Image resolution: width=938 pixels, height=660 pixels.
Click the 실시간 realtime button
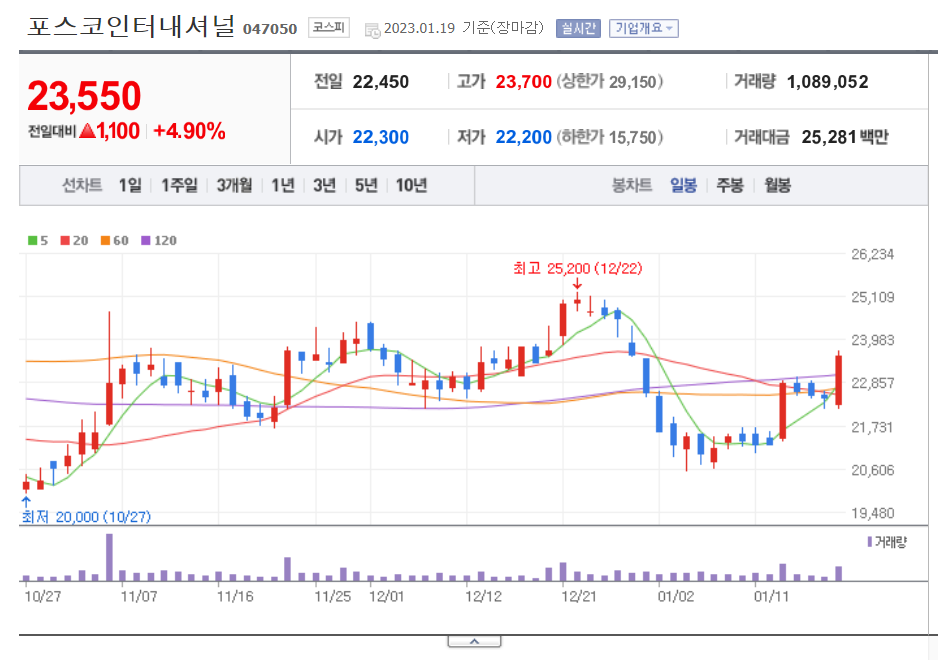tap(578, 28)
